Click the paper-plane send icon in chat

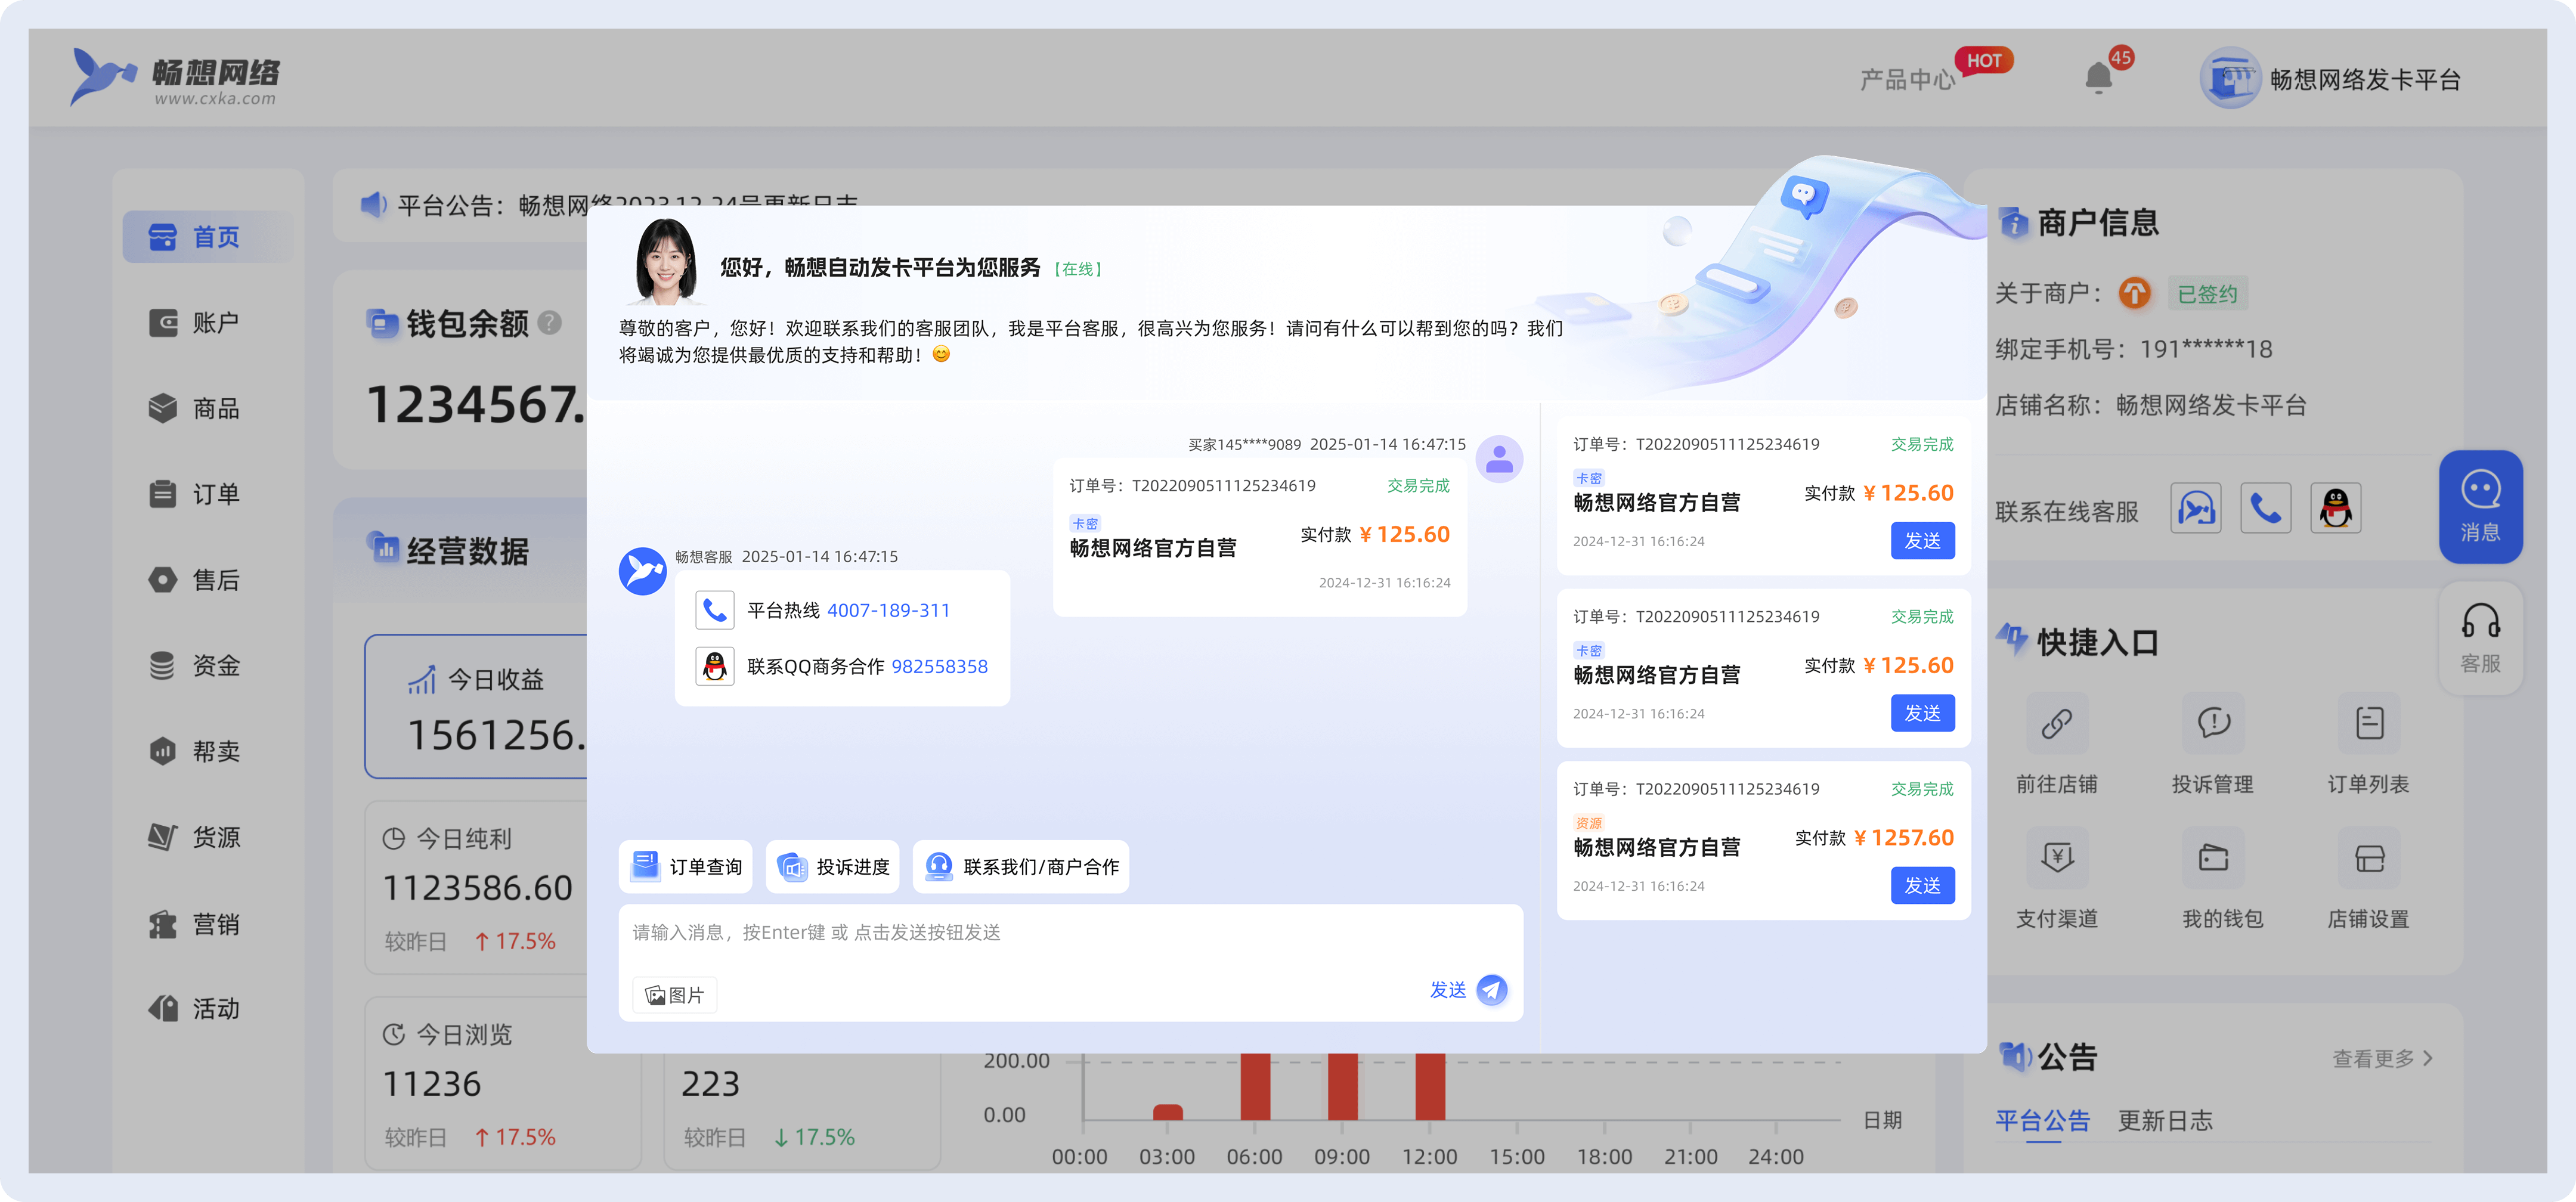click(x=1491, y=989)
